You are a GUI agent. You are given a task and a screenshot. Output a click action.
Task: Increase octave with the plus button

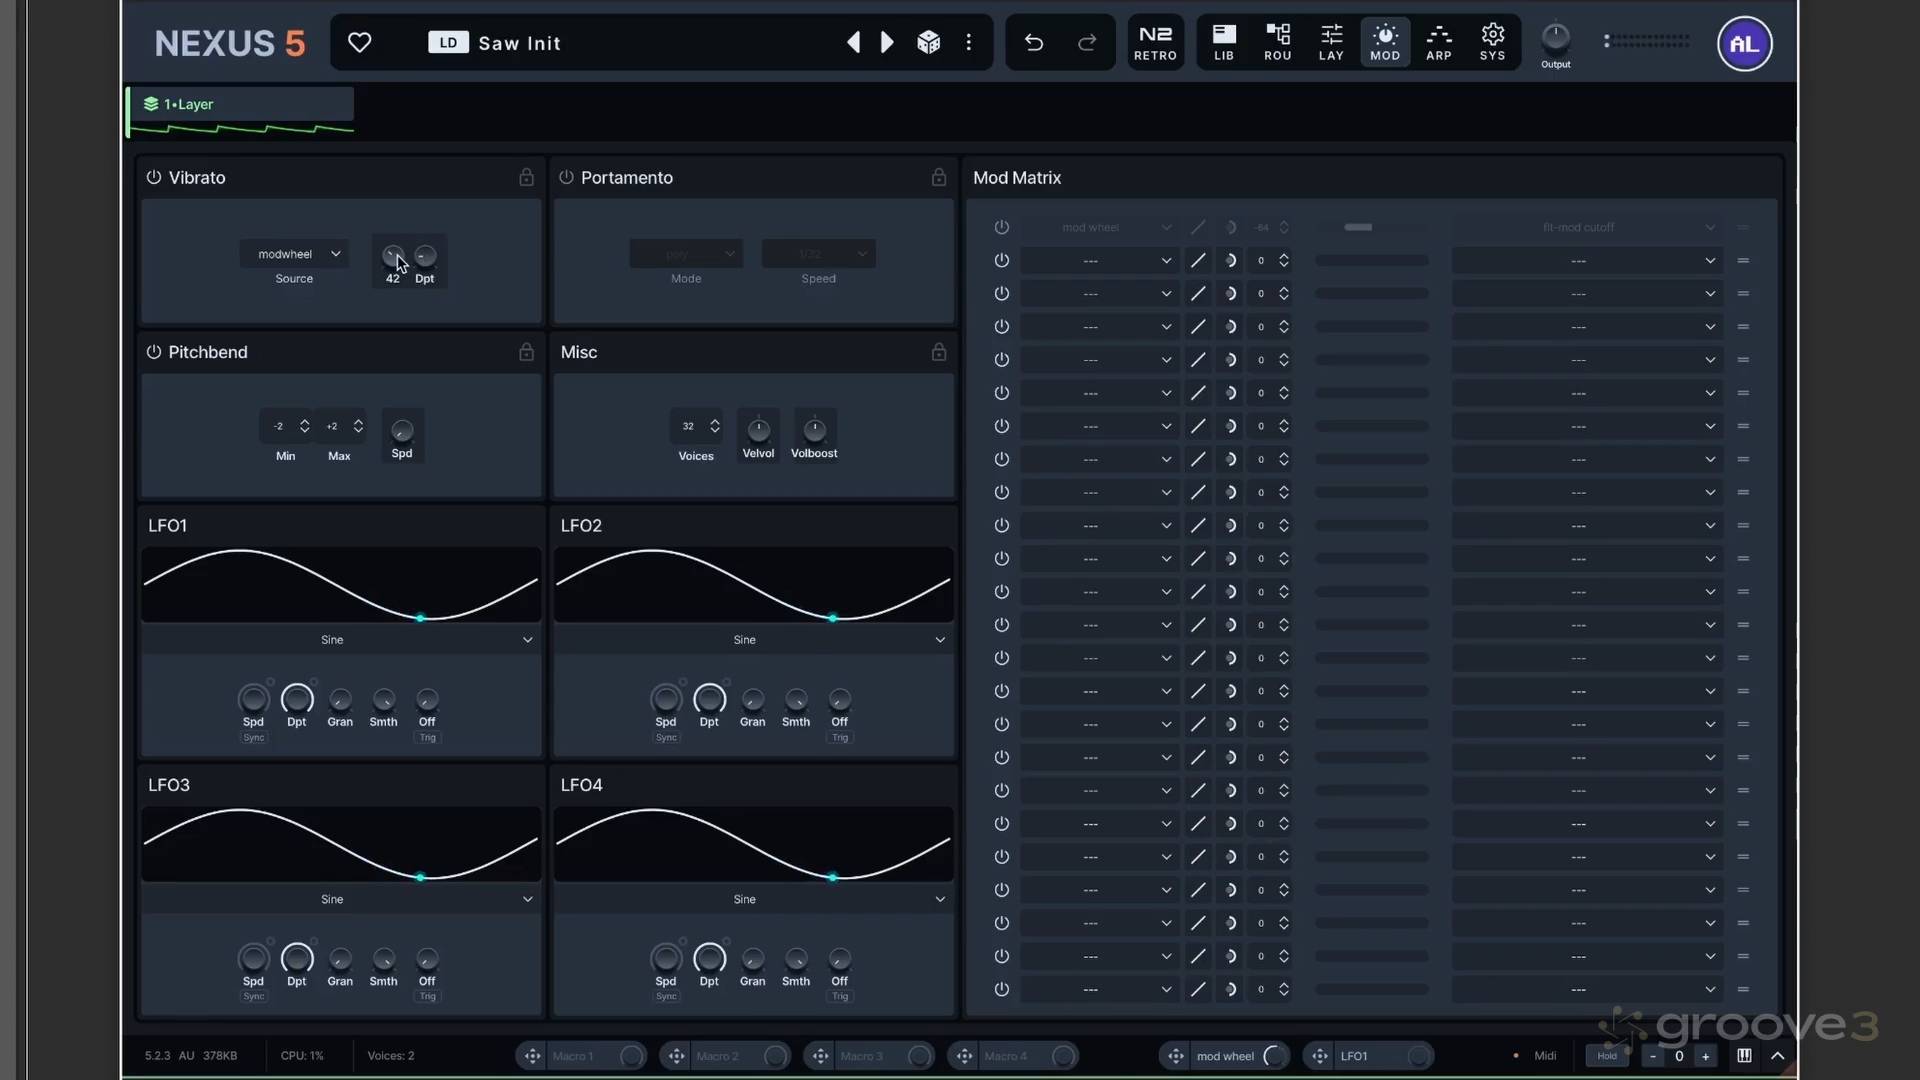(x=1705, y=1056)
